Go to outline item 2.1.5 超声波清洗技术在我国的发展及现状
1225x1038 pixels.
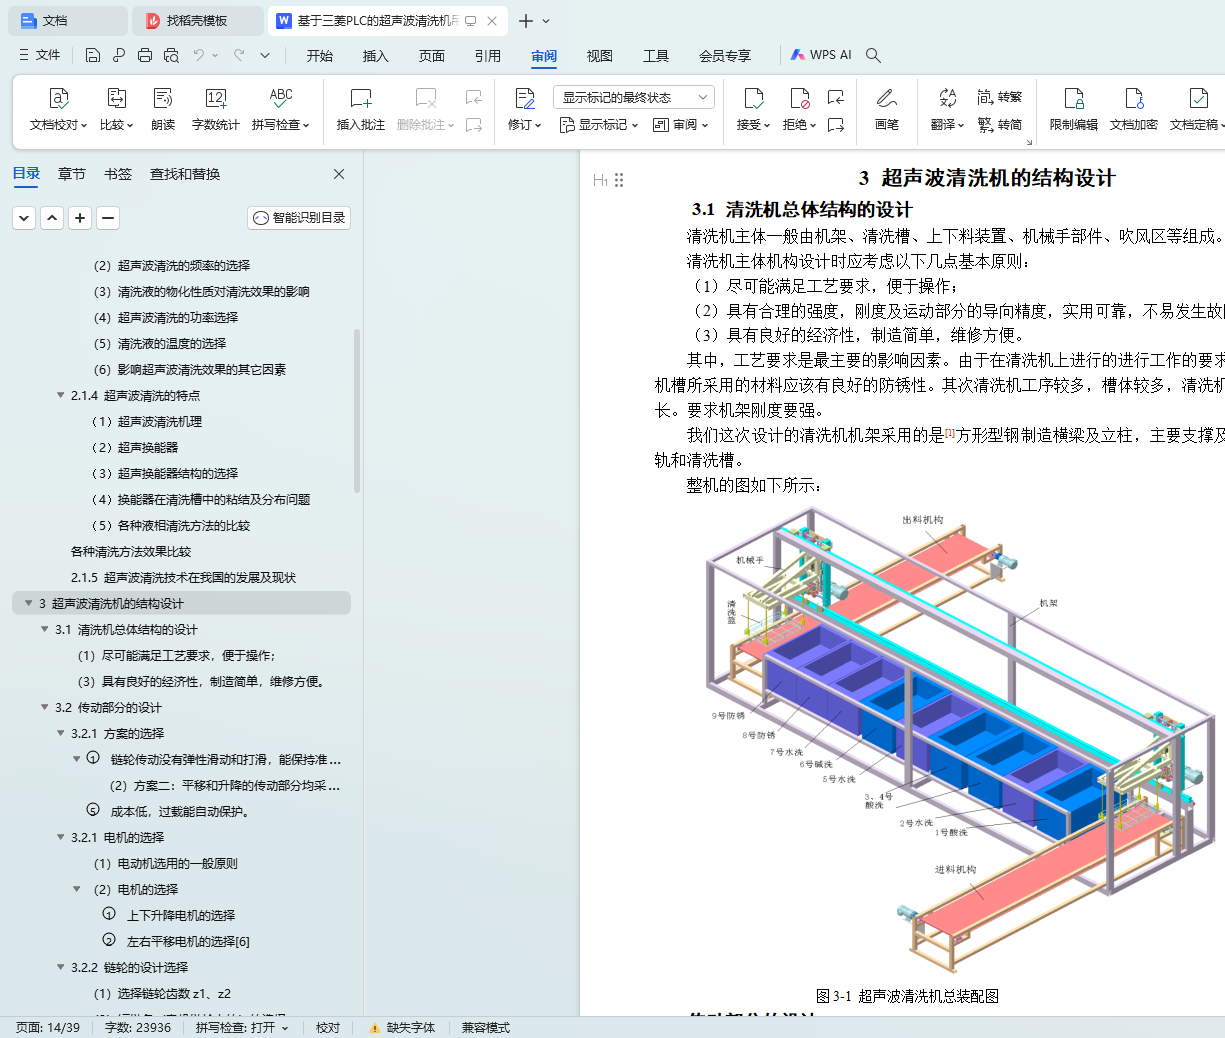point(183,577)
